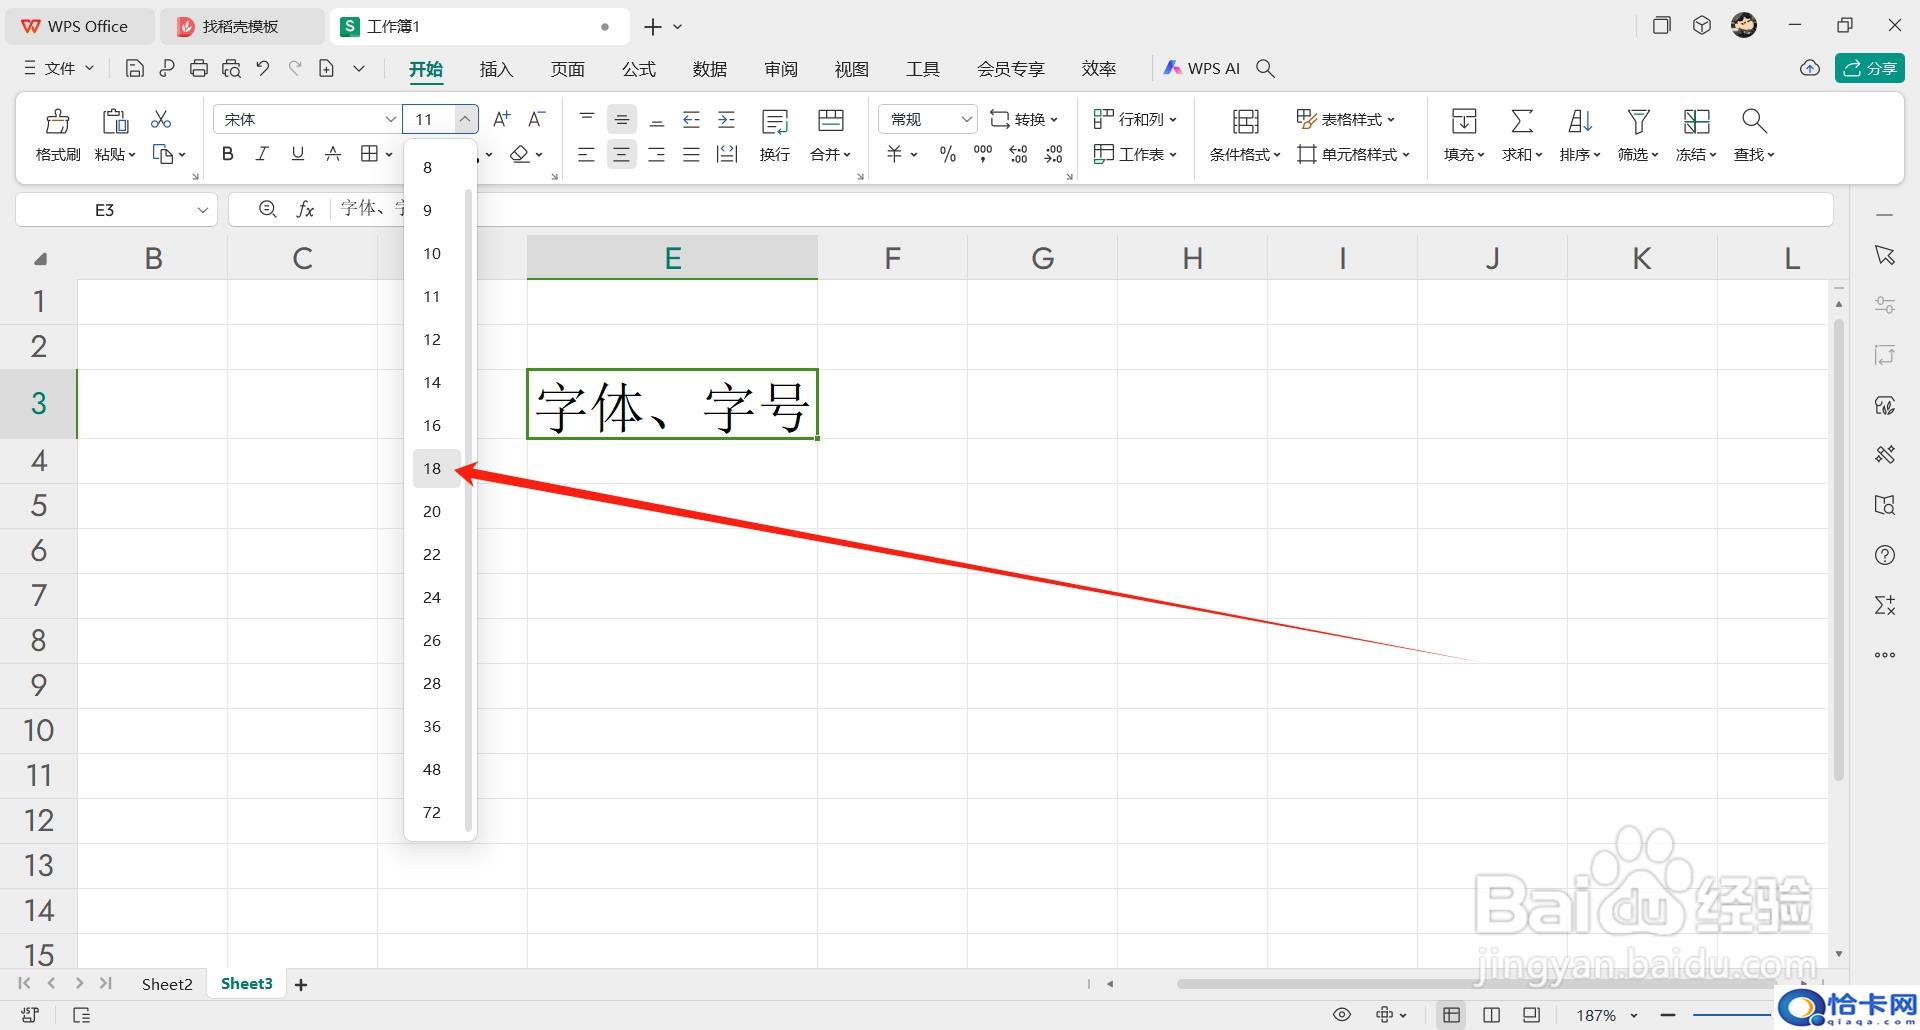Toggle Bold formatting
Screen dimensions: 1920x1030
(228, 154)
